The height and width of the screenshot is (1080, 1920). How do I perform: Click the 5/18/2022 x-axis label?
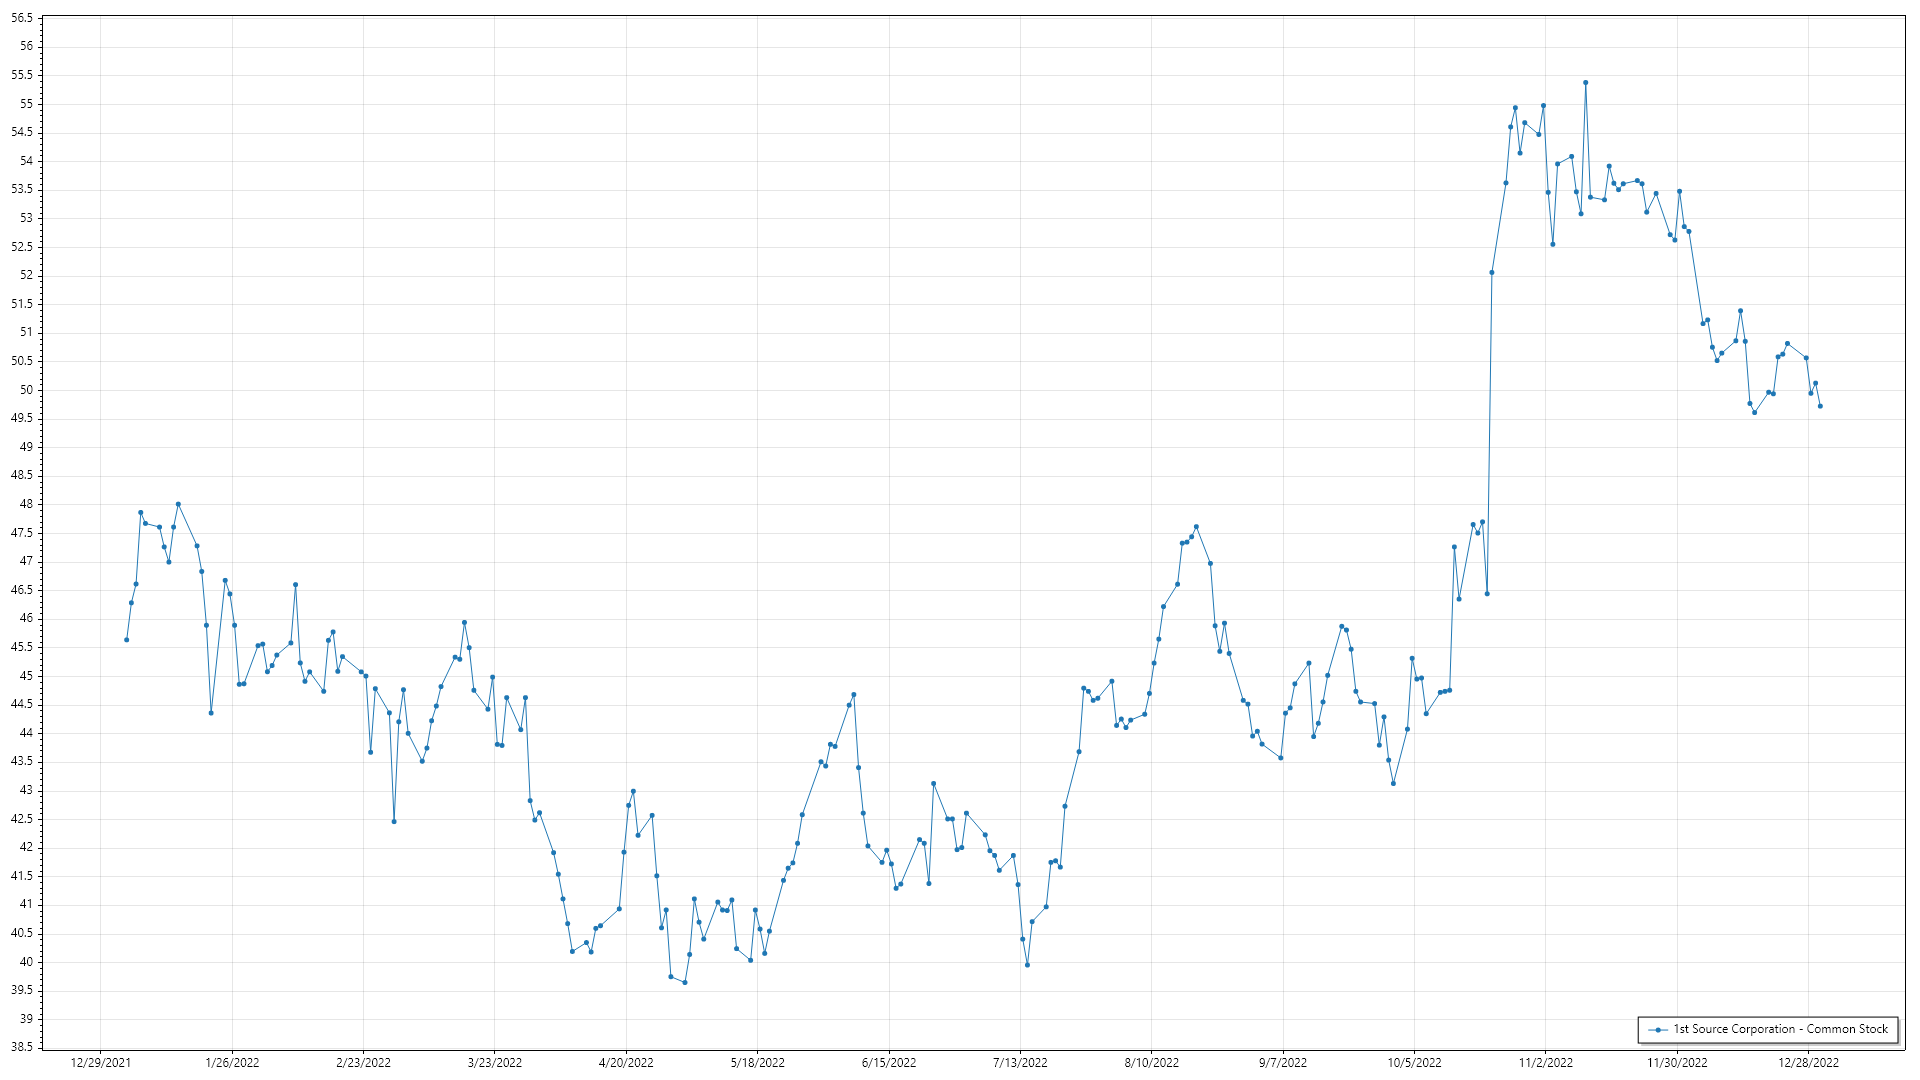(757, 1063)
